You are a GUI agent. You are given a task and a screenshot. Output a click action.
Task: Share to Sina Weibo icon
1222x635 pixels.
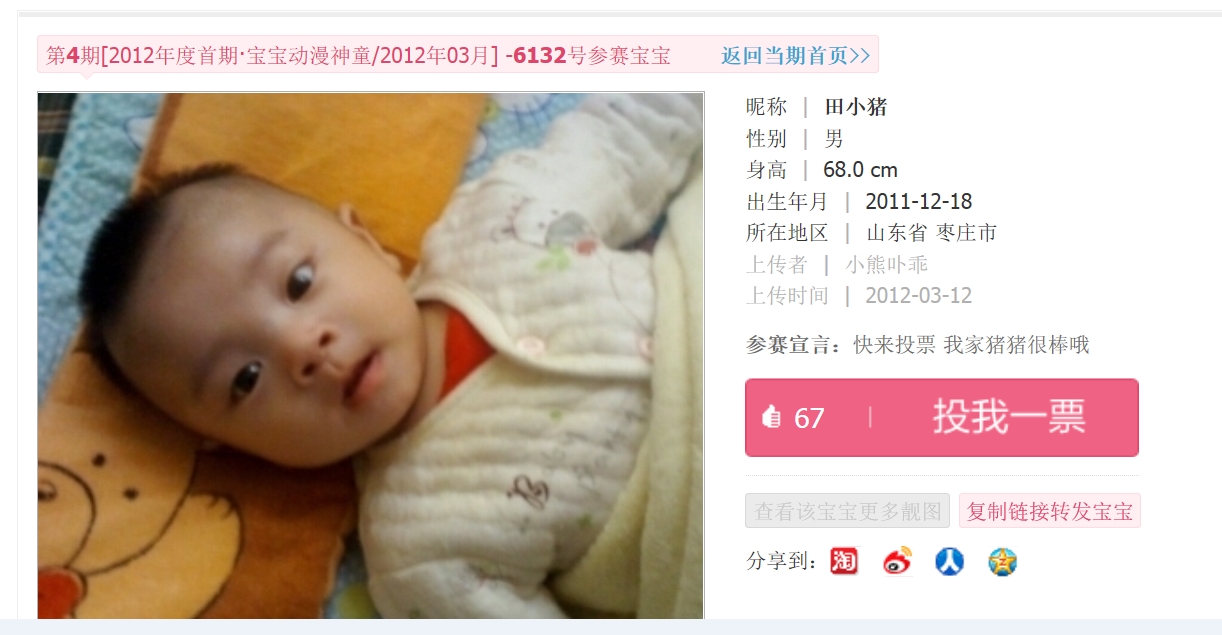[x=897, y=562]
